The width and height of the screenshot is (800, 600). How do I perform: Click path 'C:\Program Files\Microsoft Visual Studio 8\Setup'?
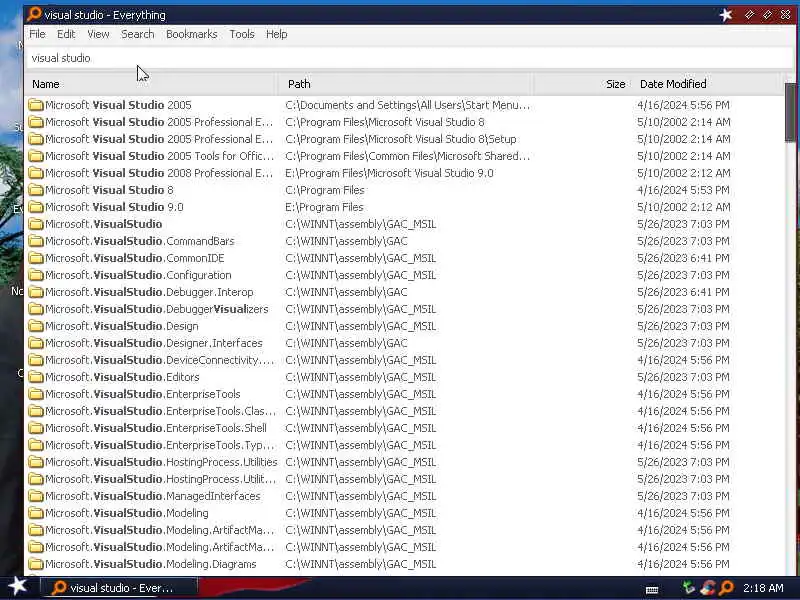pyautogui.click(x=401, y=139)
